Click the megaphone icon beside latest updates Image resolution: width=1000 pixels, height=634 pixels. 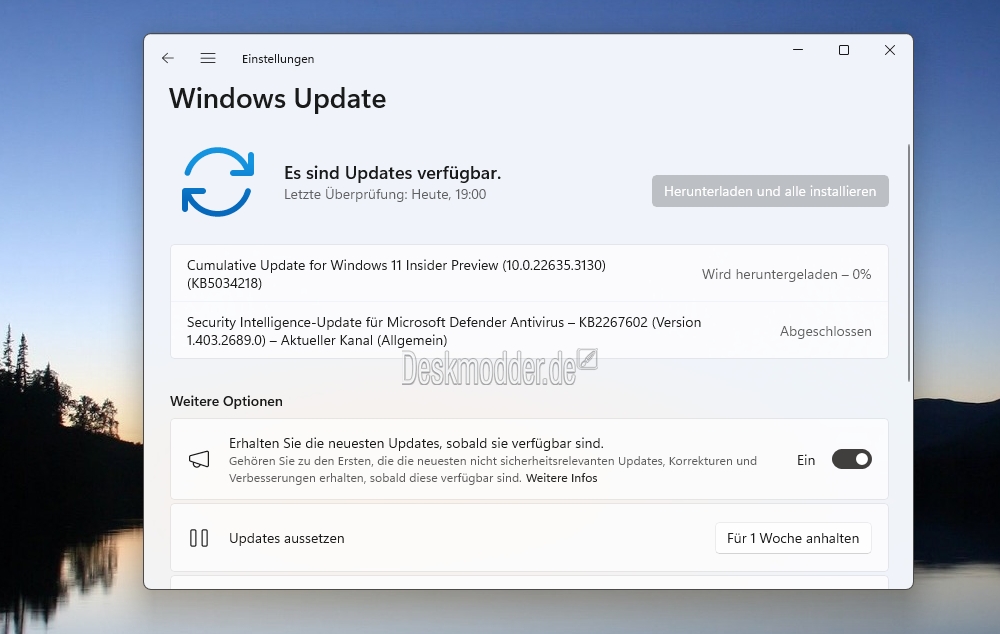pos(199,459)
